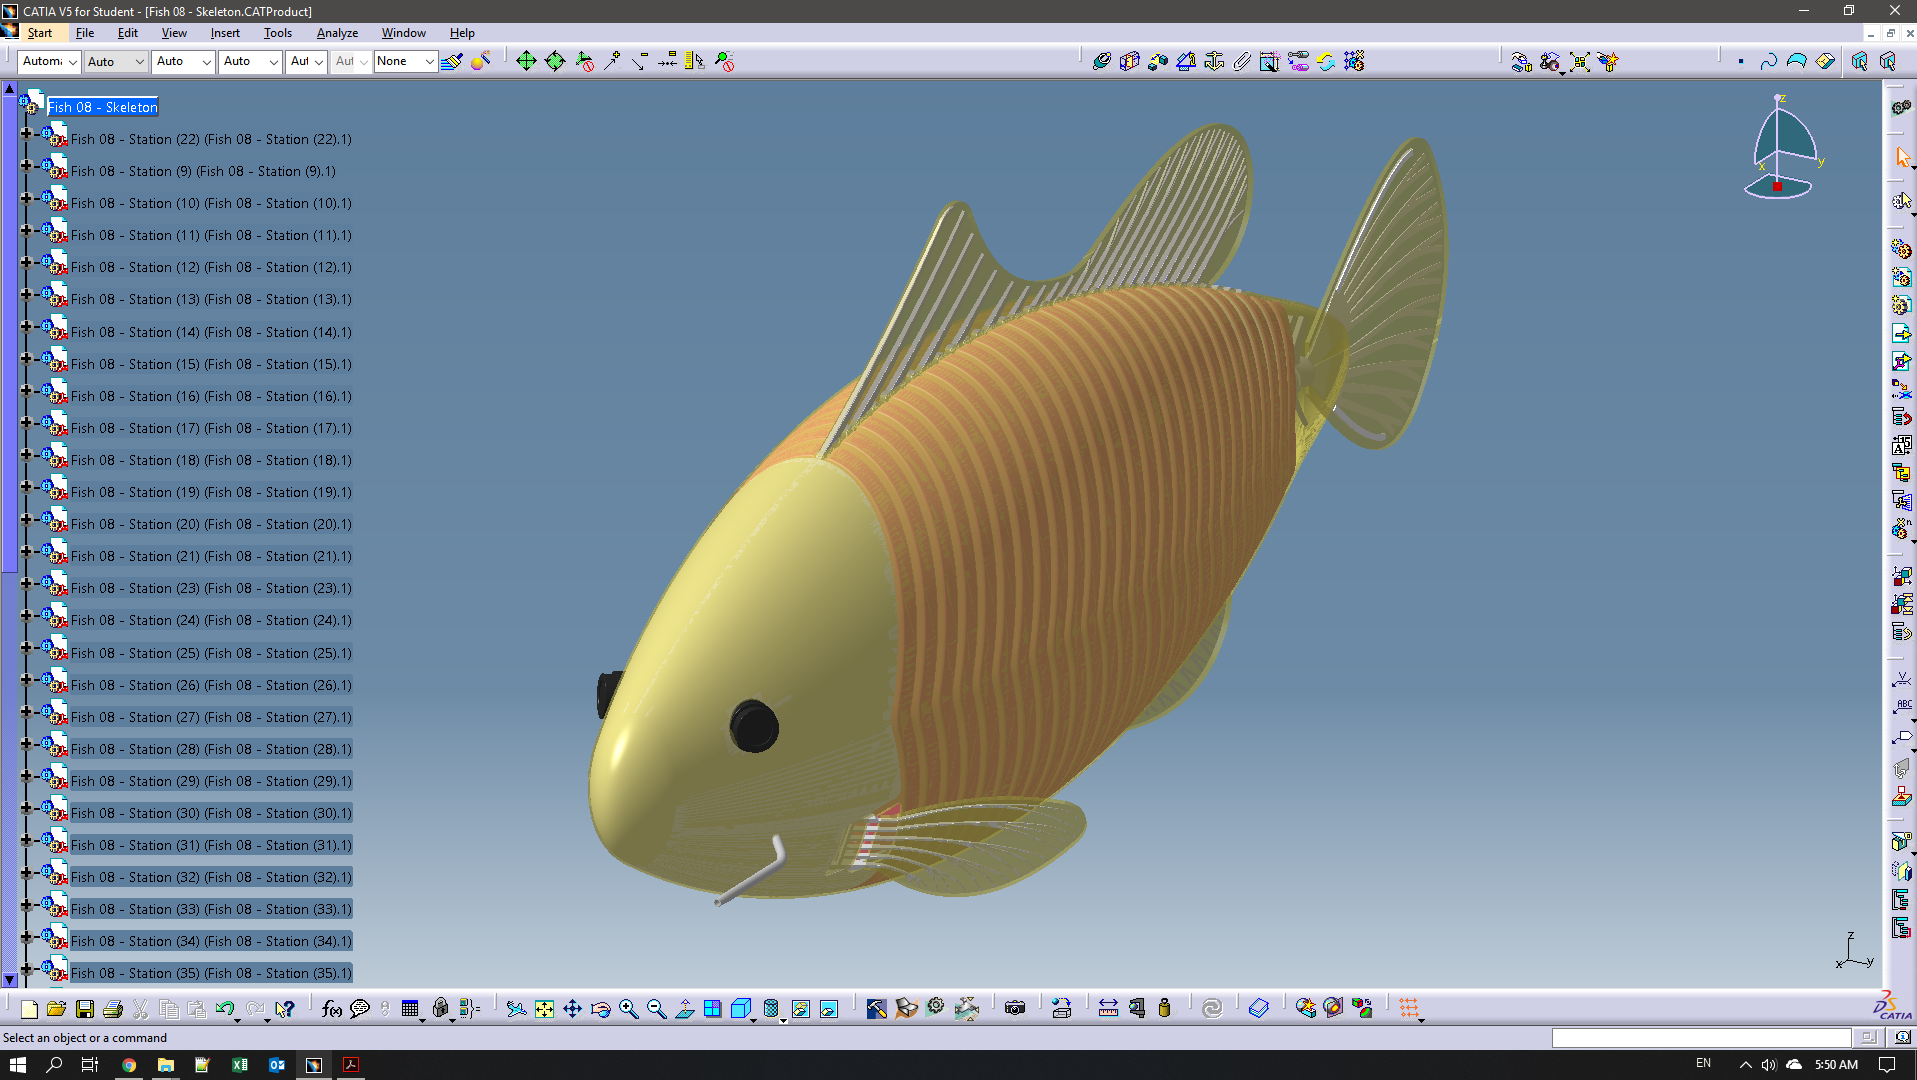Click the Open file icon
This screenshot has width=1917, height=1080.
tap(56, 1008)
